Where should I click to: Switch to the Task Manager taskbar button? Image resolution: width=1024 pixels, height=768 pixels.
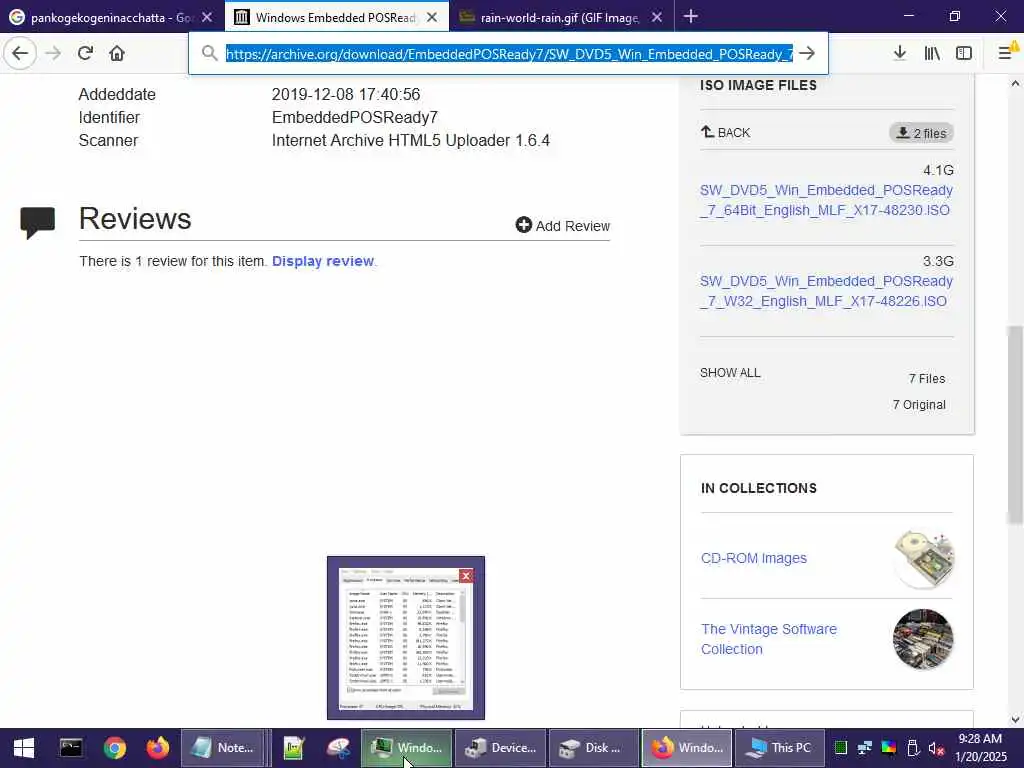pyautogui.click(x=407, y=748)
